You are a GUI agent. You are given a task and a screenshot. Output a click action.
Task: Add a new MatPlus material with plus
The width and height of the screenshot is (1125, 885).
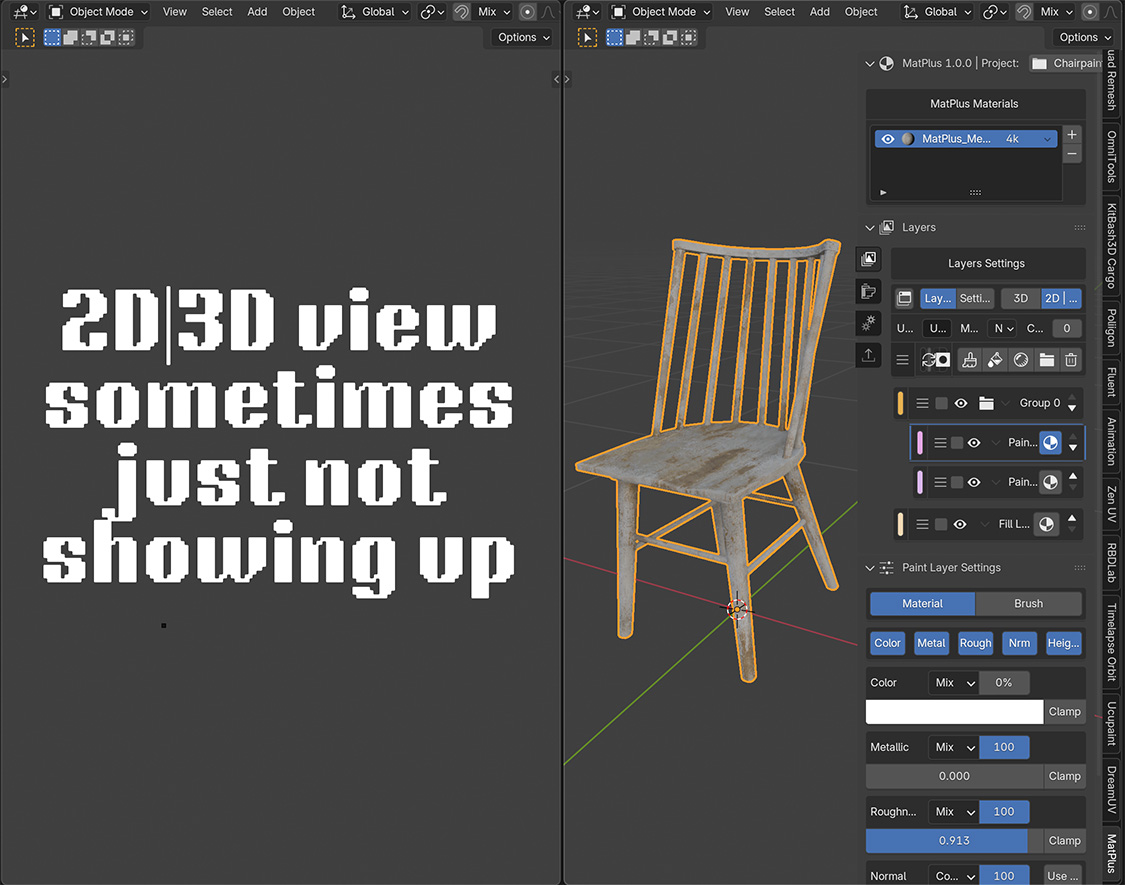click(1072, 135)
